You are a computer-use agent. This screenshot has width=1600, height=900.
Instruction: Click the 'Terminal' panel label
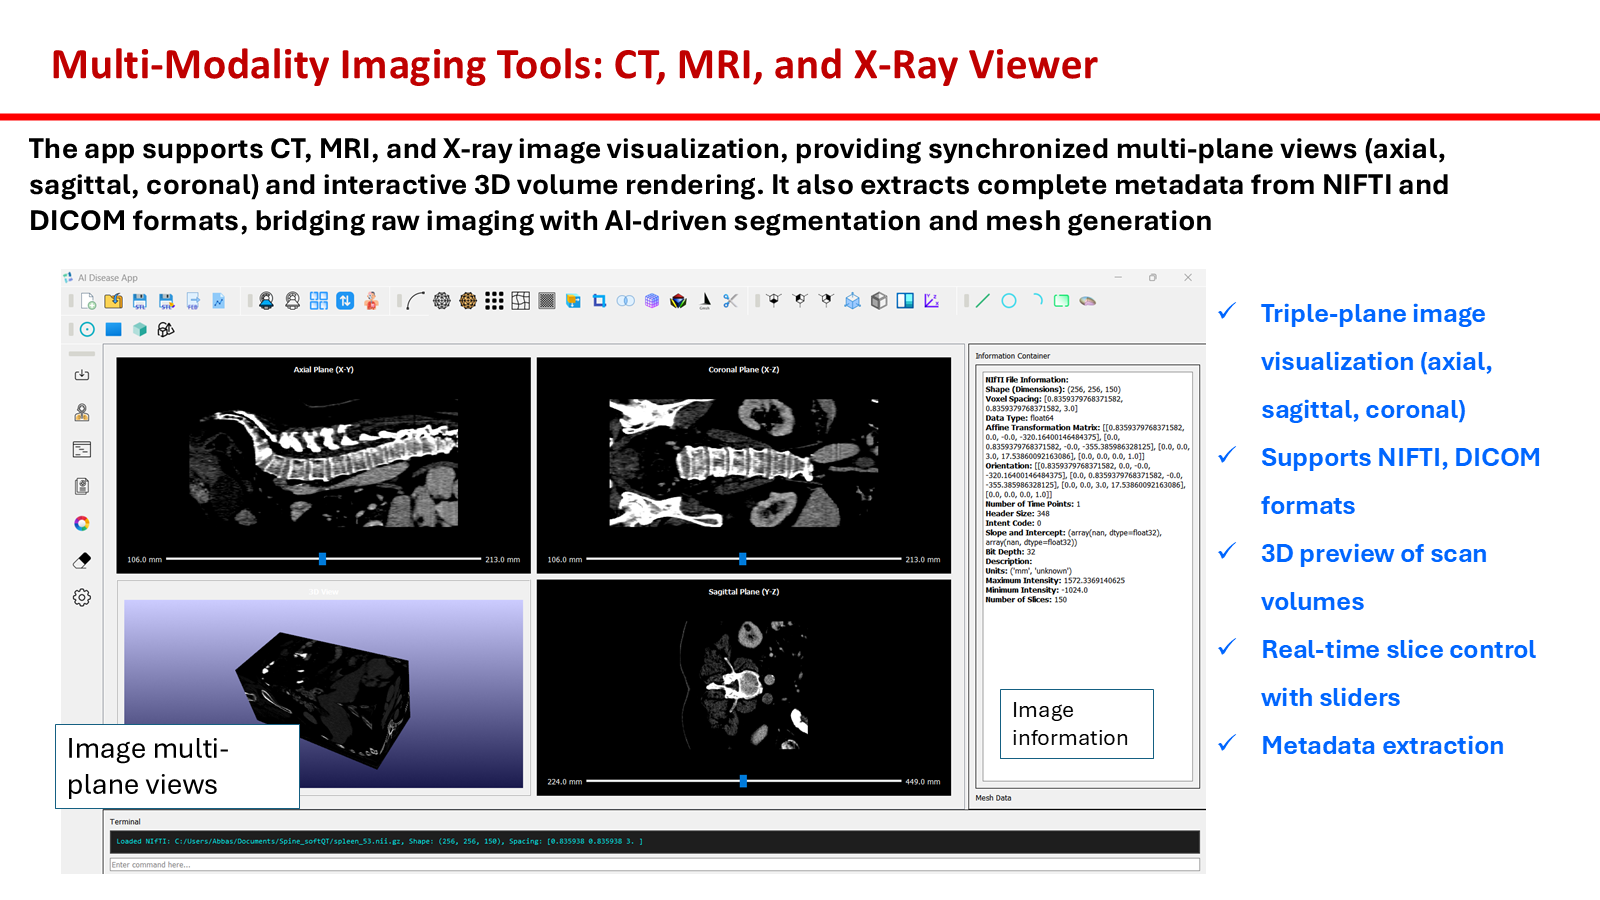click(125, 822)
